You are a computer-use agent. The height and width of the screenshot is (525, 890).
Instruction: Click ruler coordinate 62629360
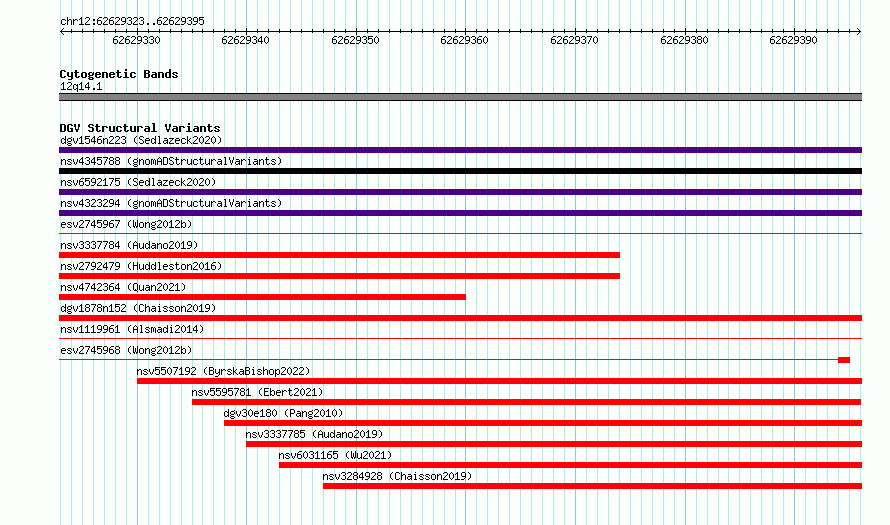coord(464,40)
